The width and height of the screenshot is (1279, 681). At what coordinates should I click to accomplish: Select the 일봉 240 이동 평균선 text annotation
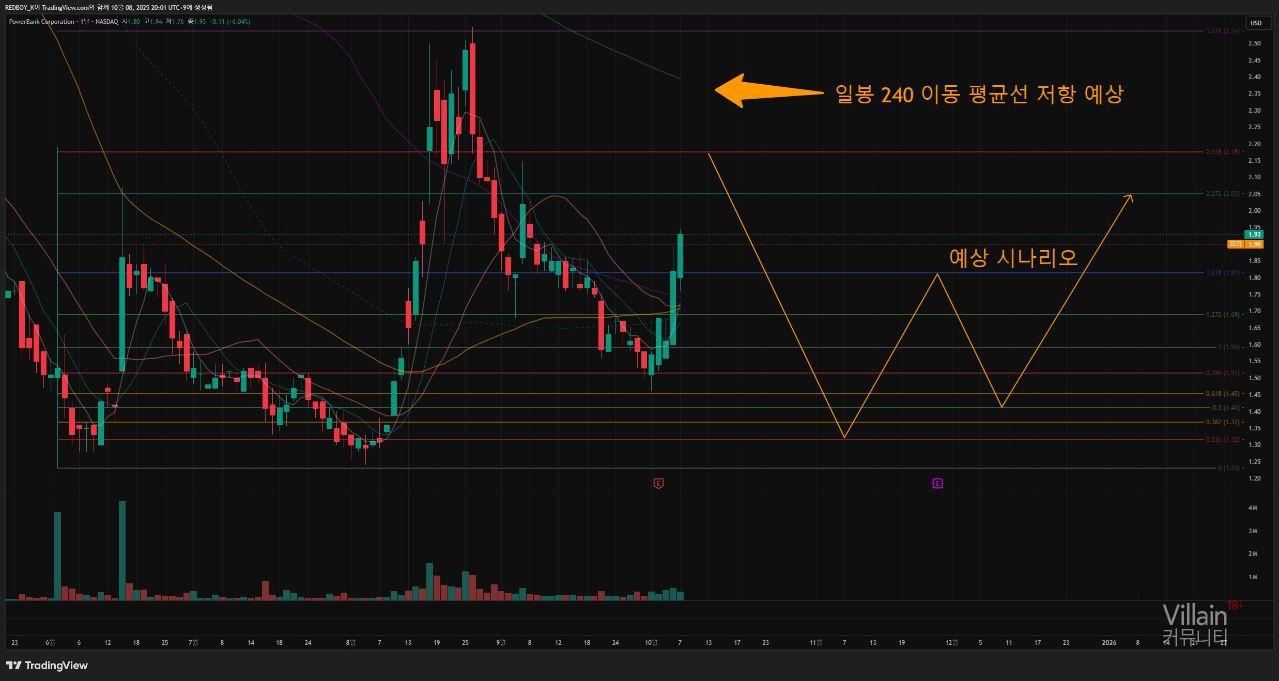979,94
